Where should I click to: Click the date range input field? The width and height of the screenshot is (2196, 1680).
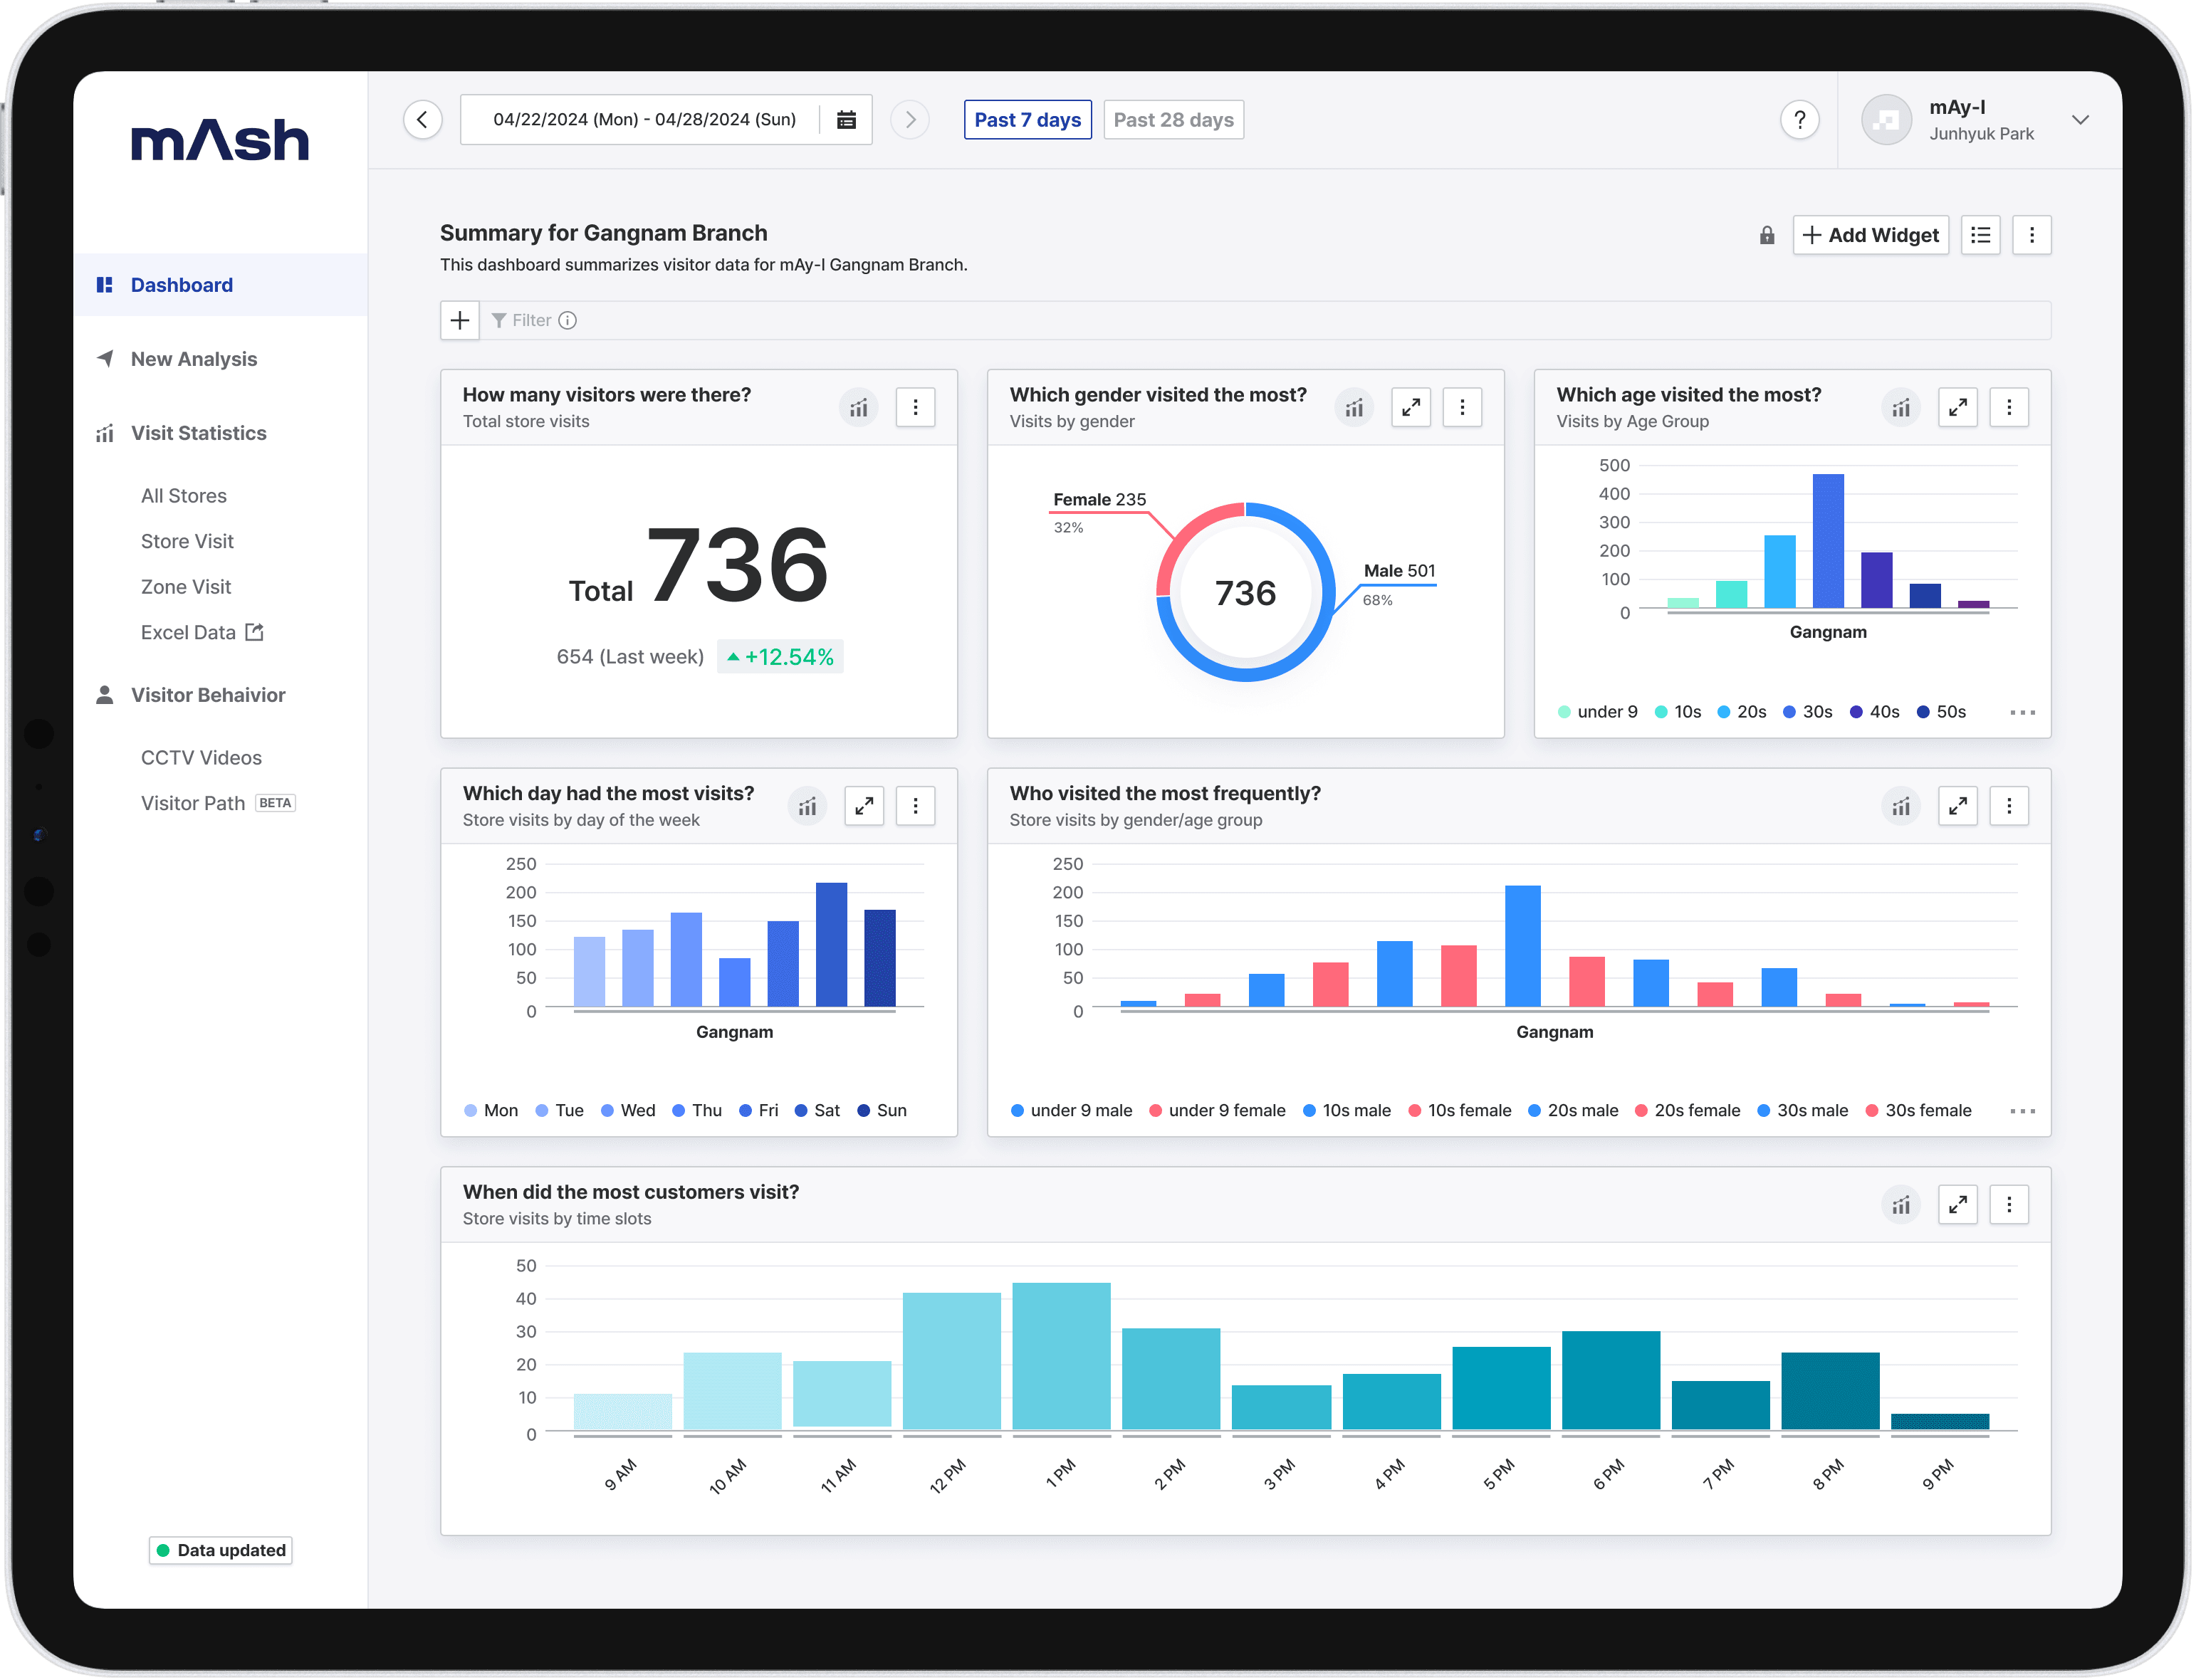point(644,120)
